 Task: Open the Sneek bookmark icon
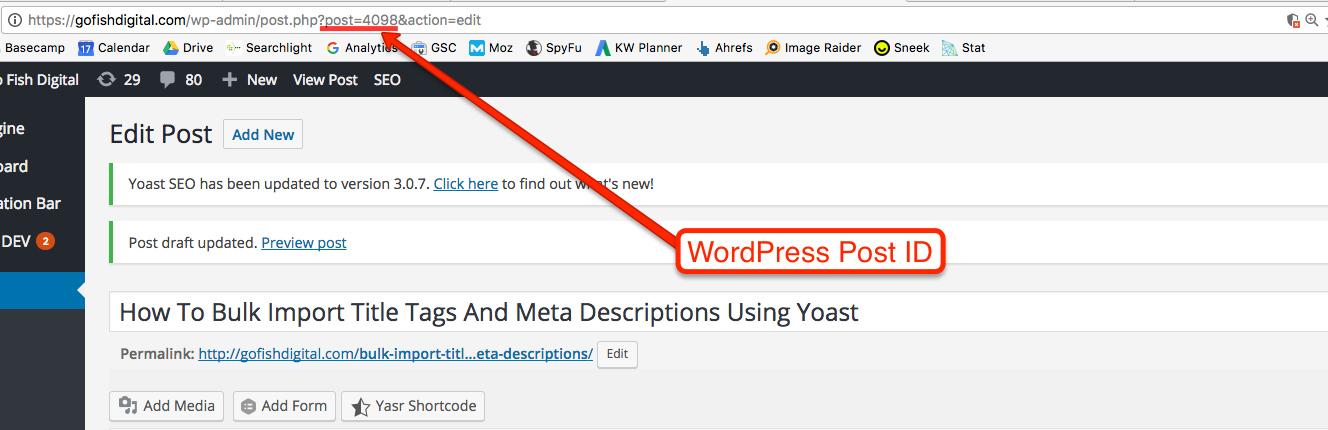[882, 48]
